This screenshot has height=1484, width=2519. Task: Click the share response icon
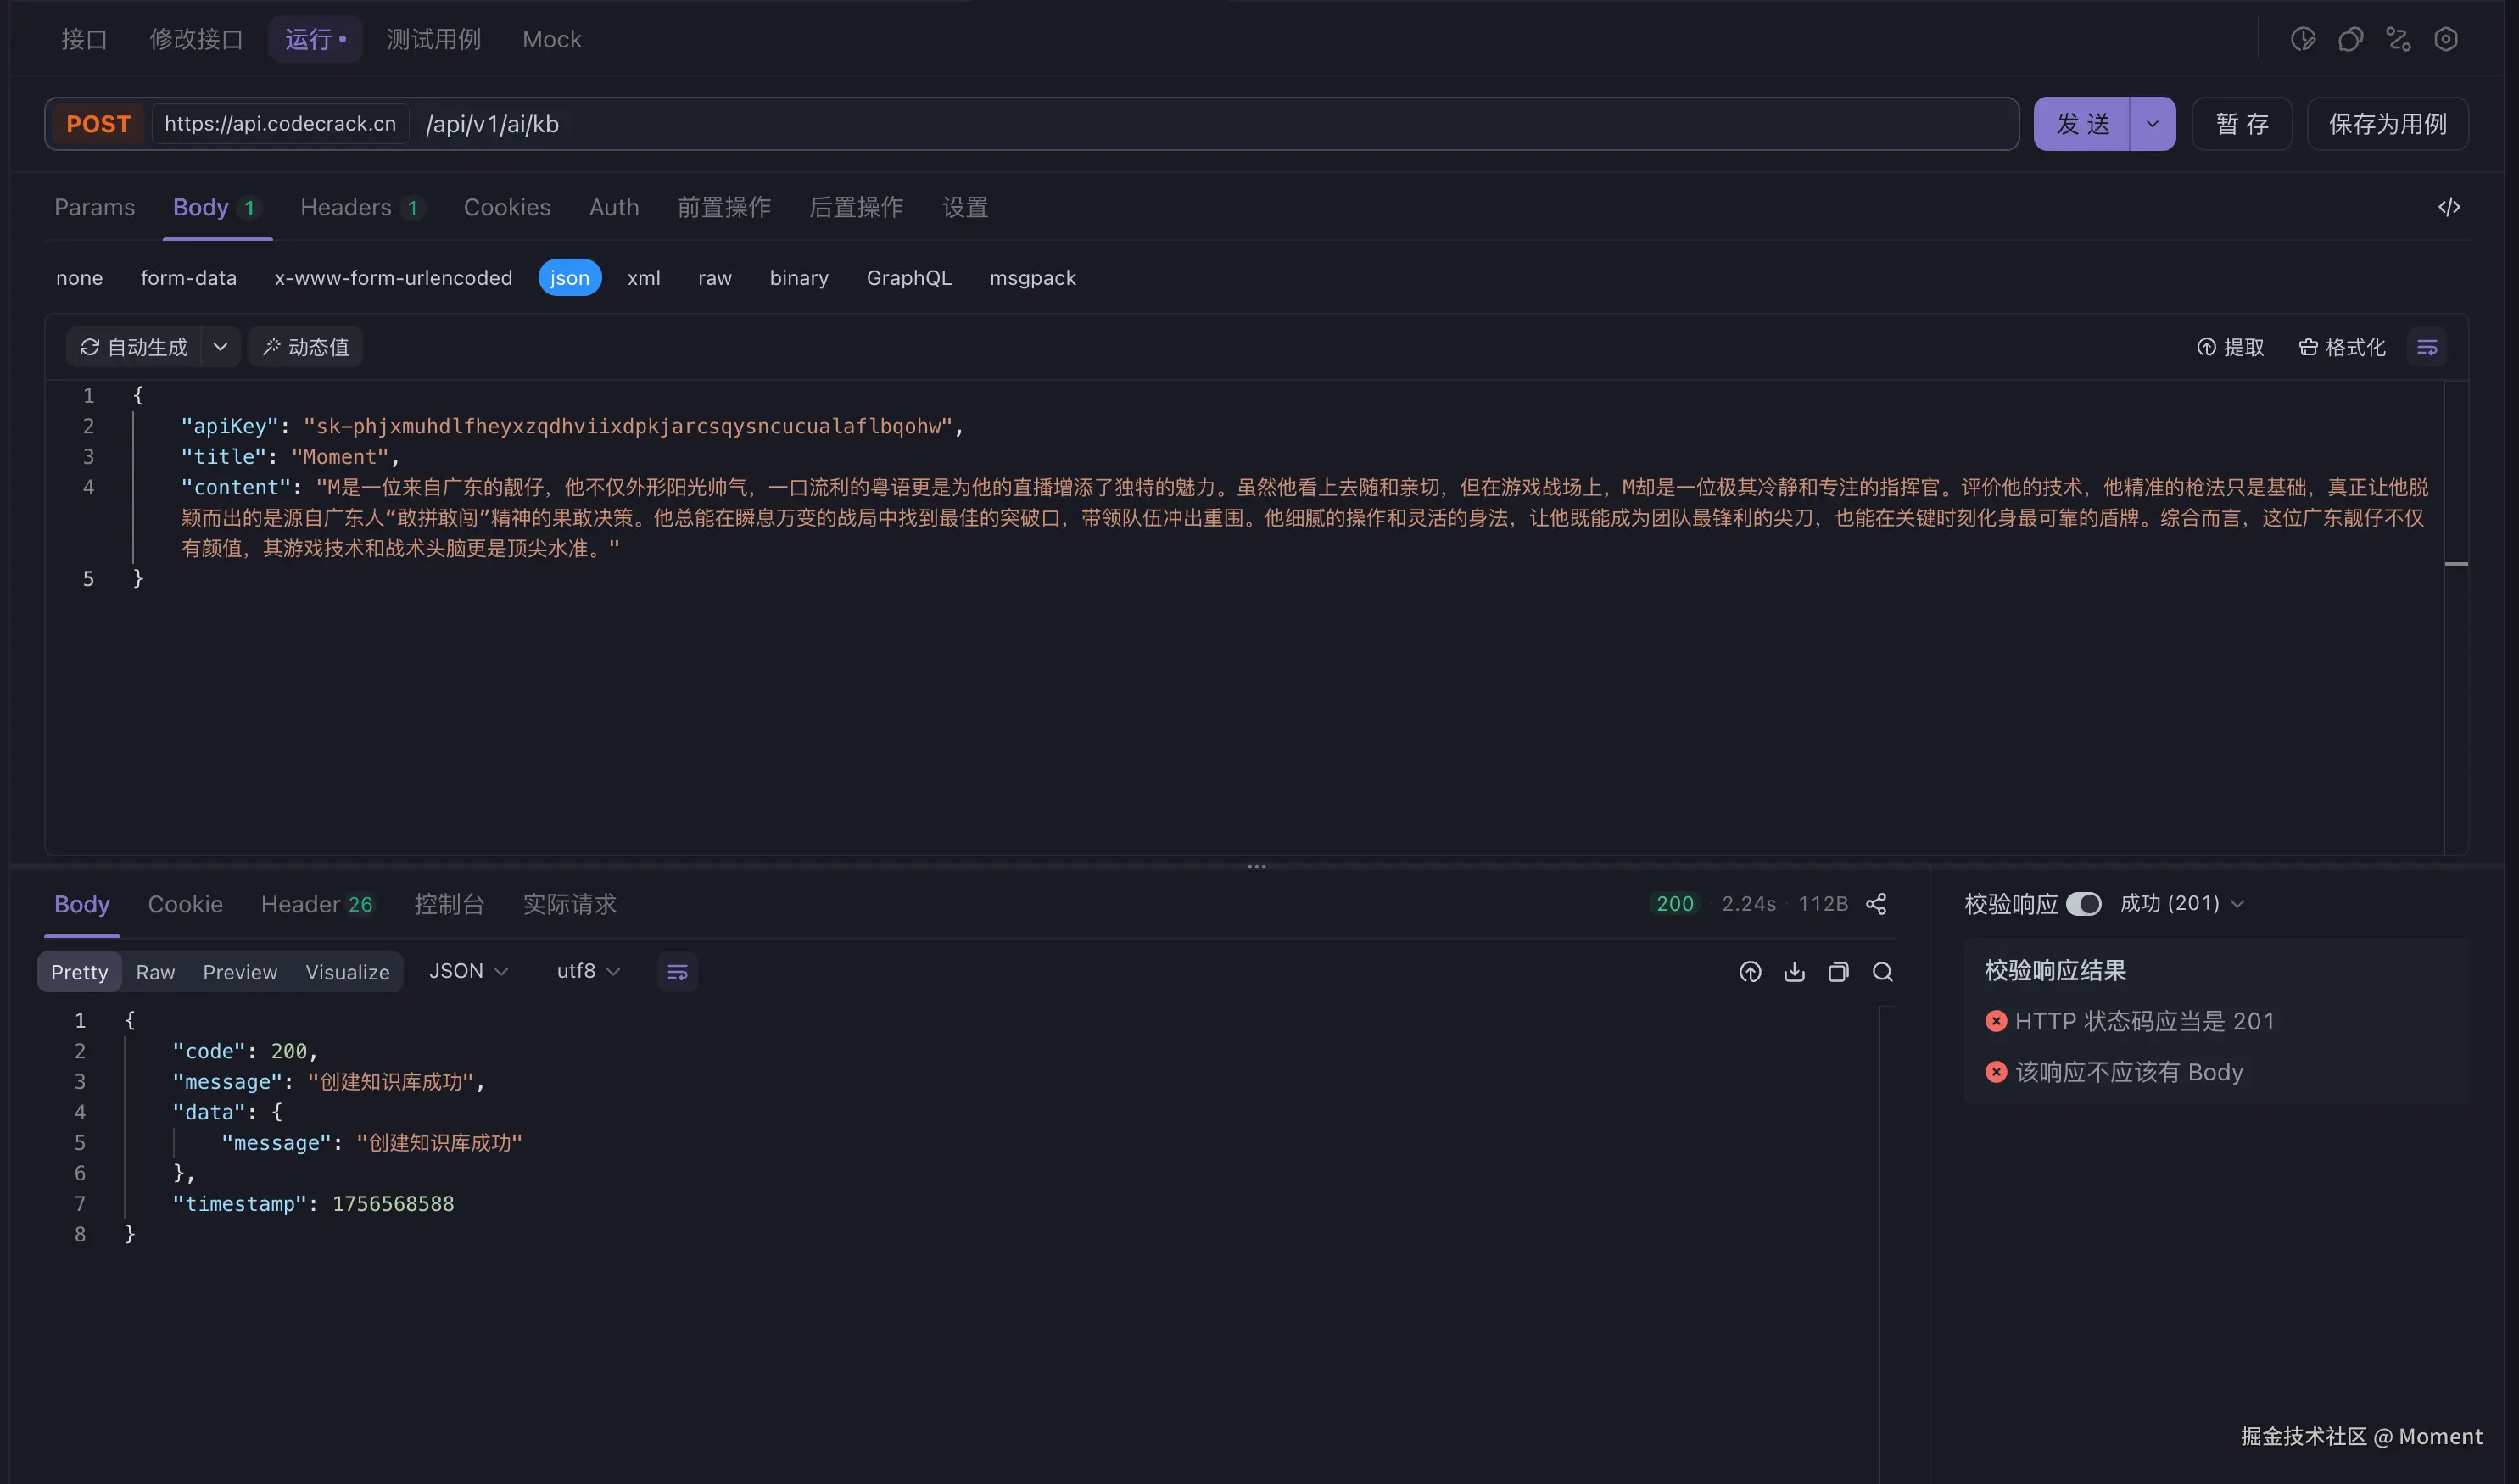(x=1876, y=904)
